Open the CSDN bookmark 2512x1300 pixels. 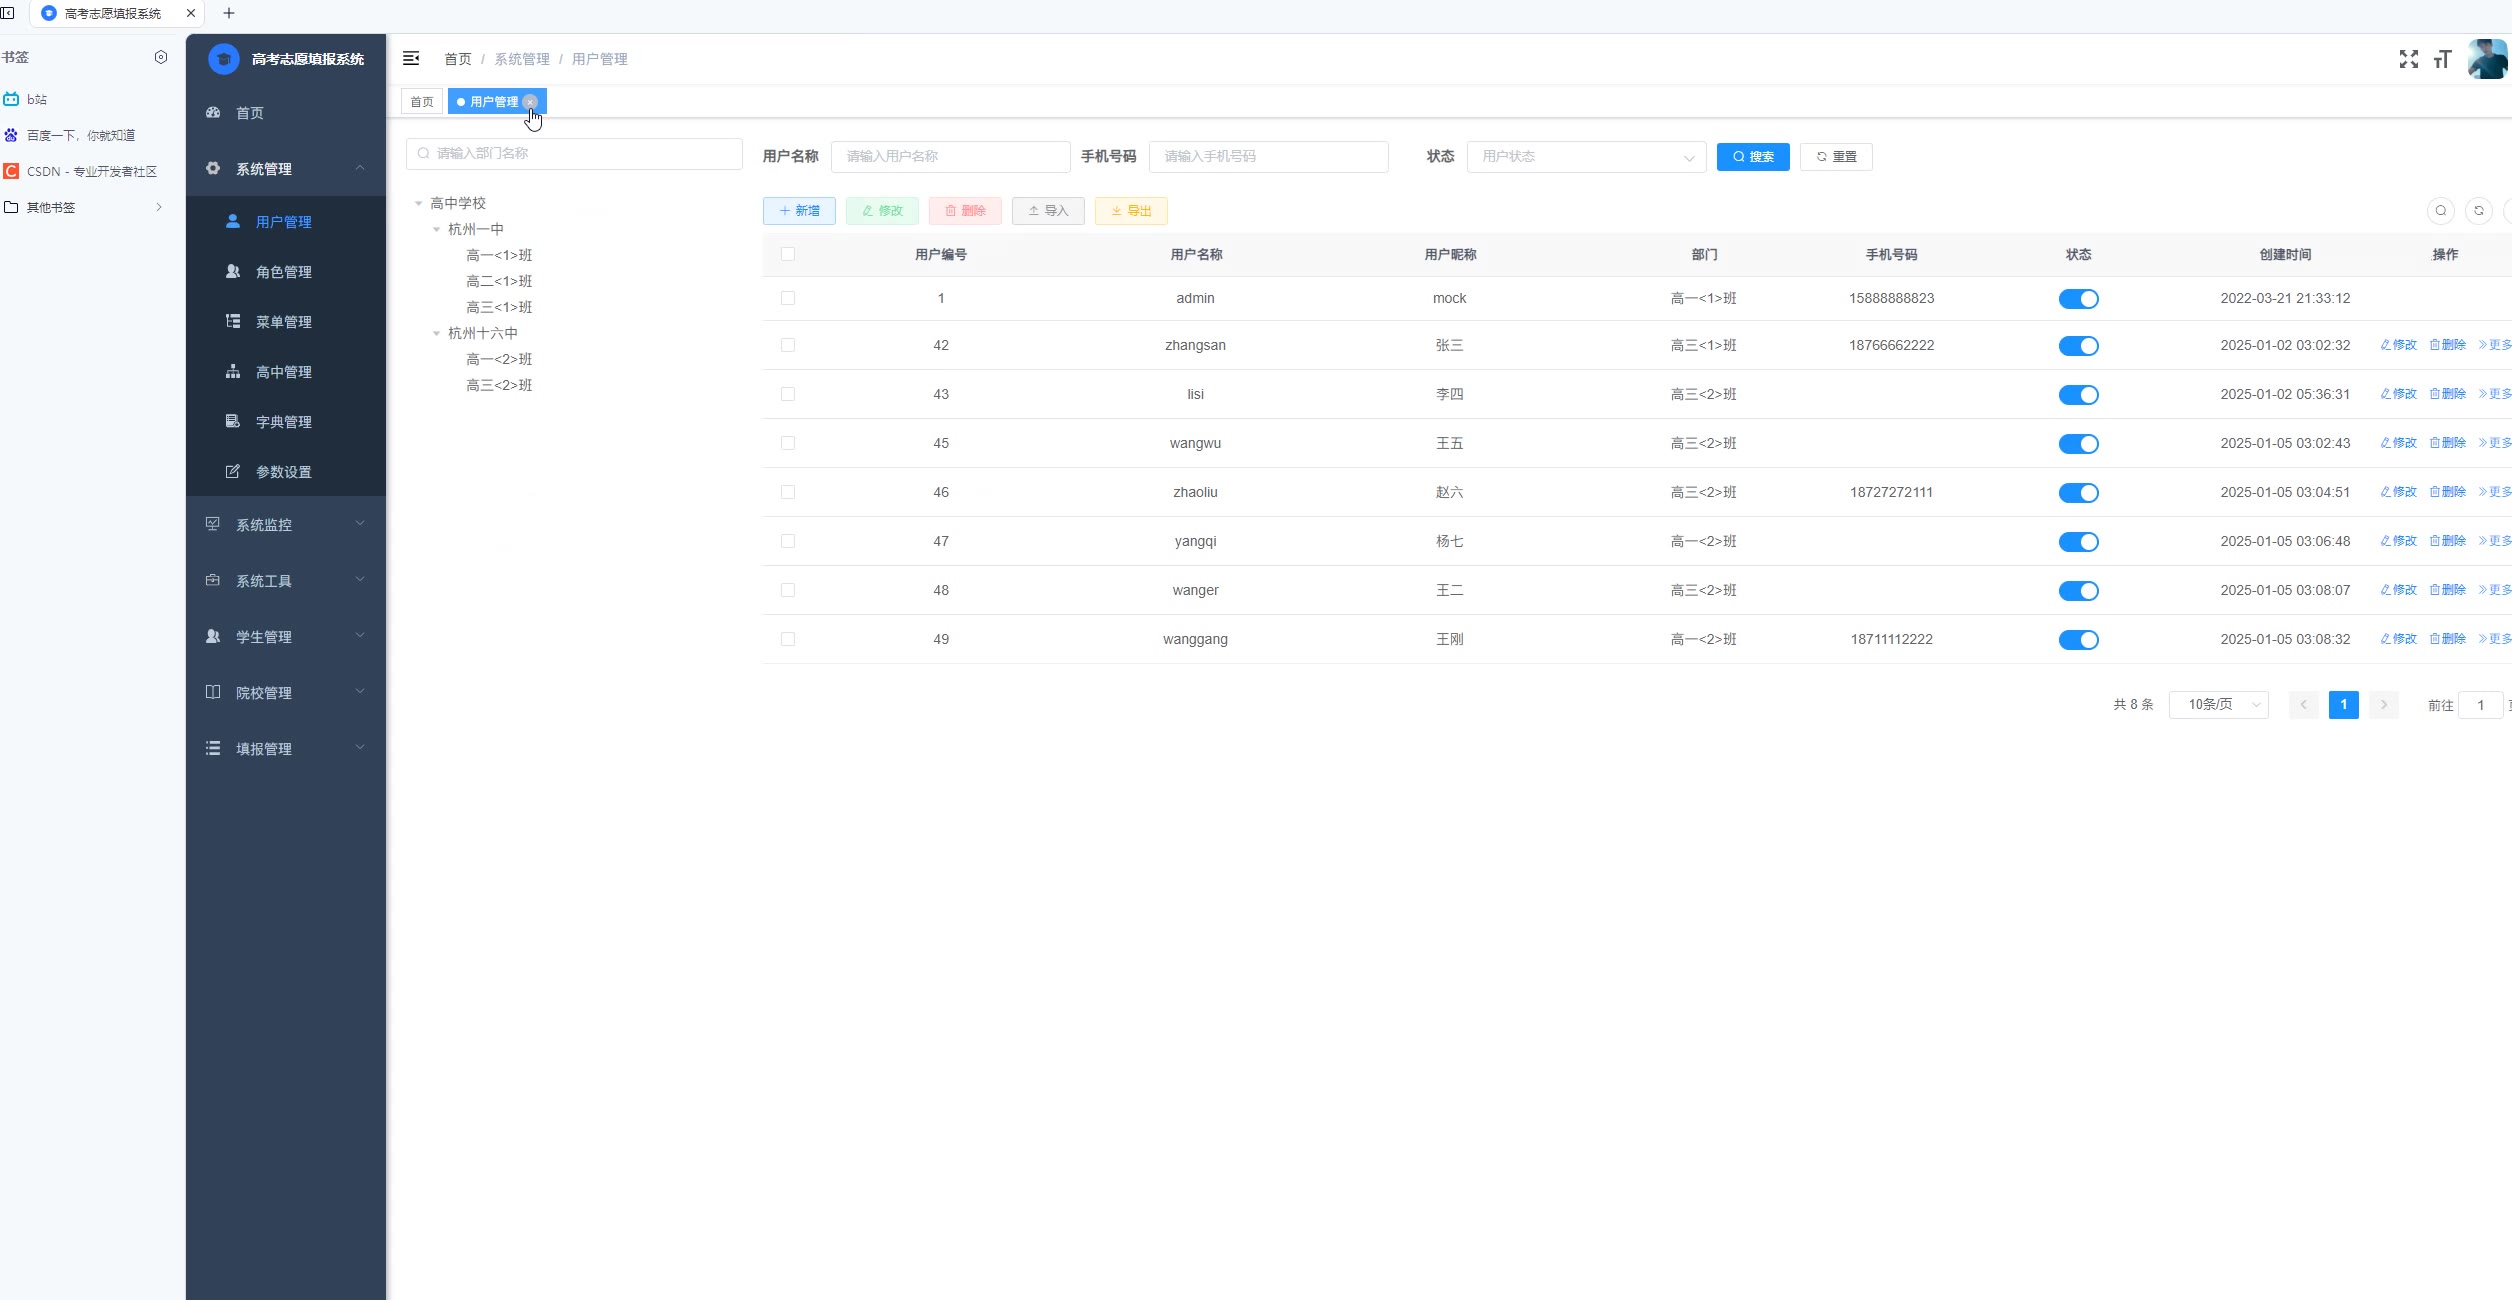pyautogui.click(x=80, y=171)
